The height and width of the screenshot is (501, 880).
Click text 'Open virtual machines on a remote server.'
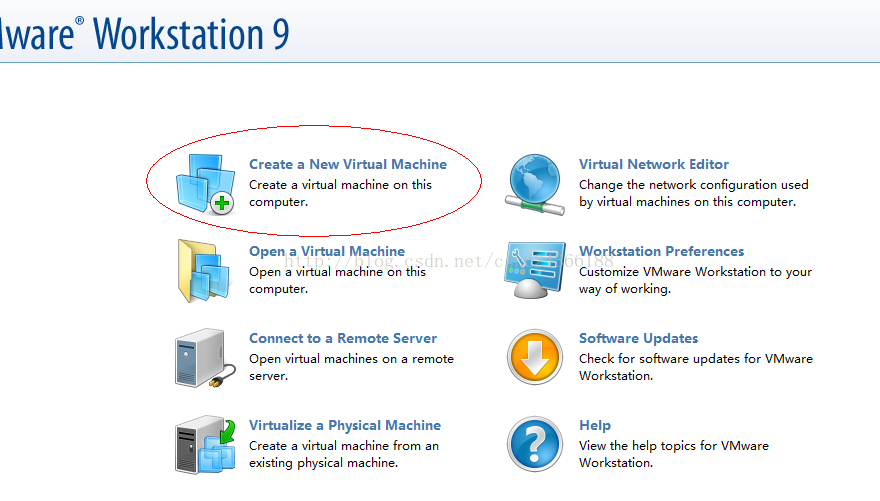click(351, 367)
